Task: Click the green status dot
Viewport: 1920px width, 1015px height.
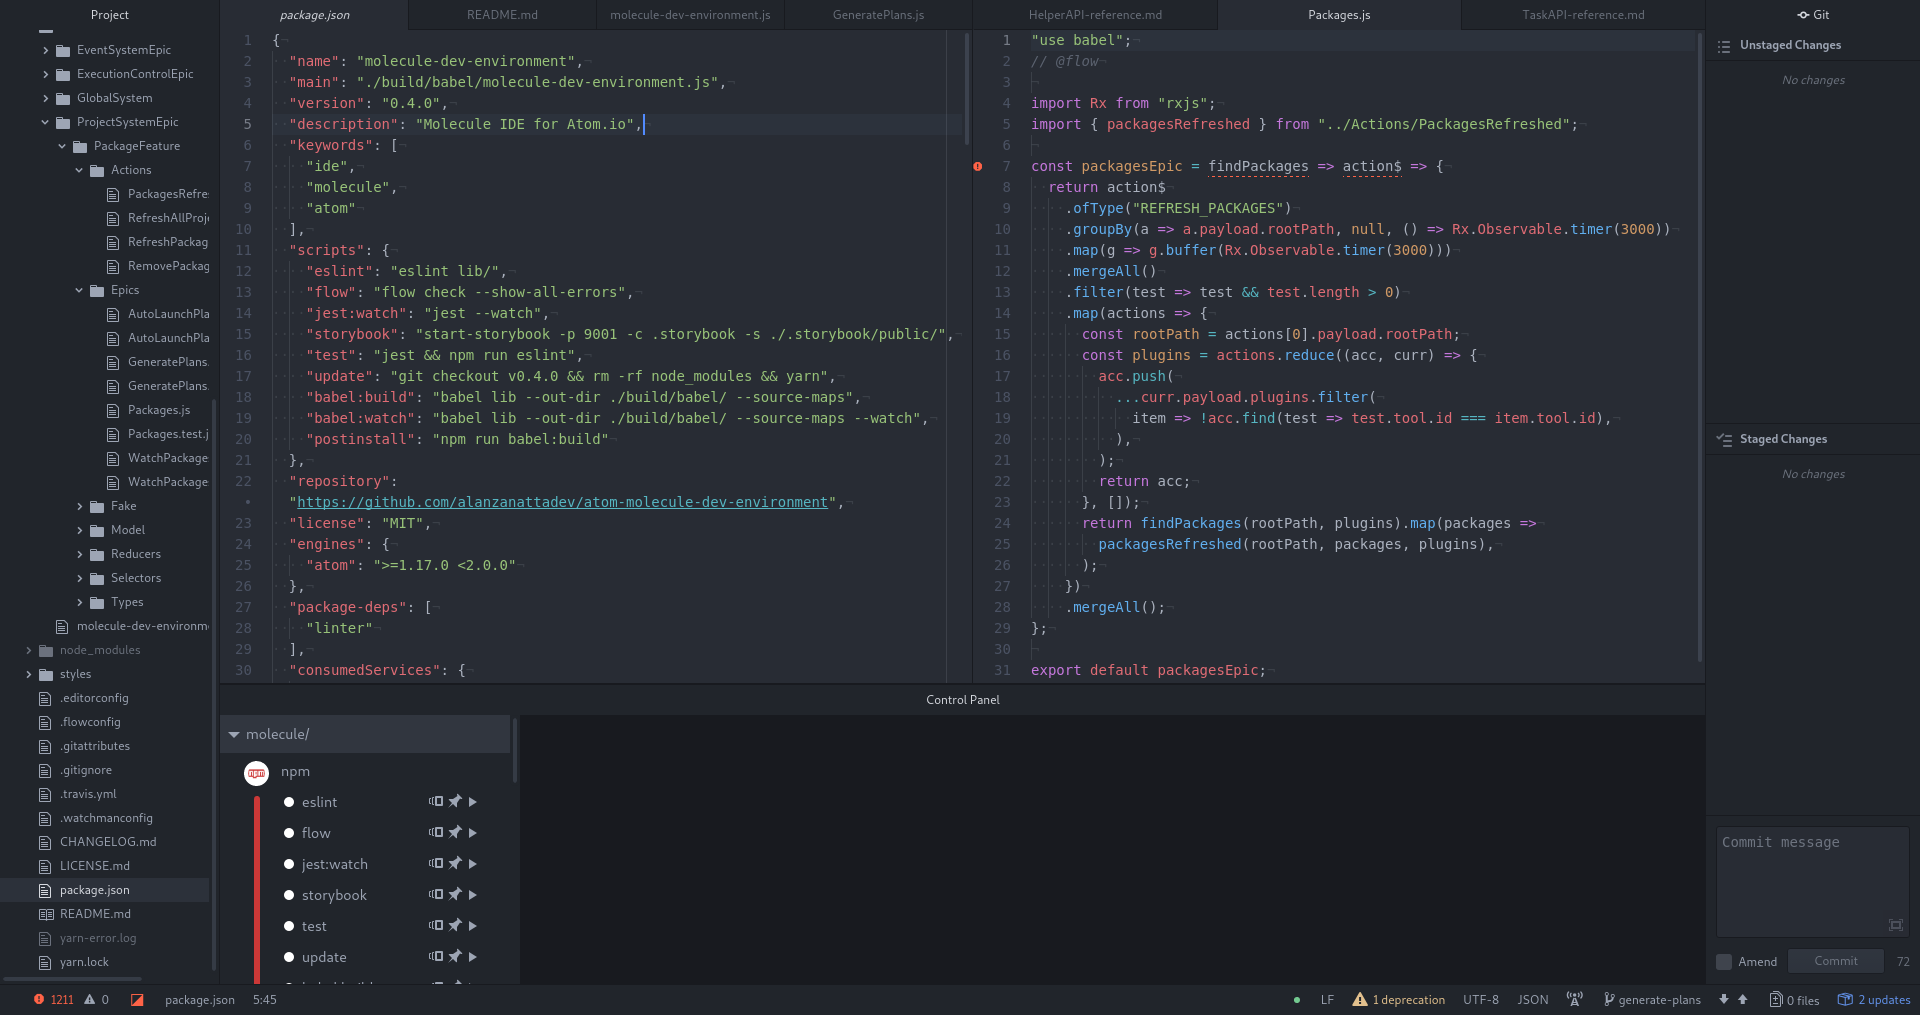Action: 1297,1000
